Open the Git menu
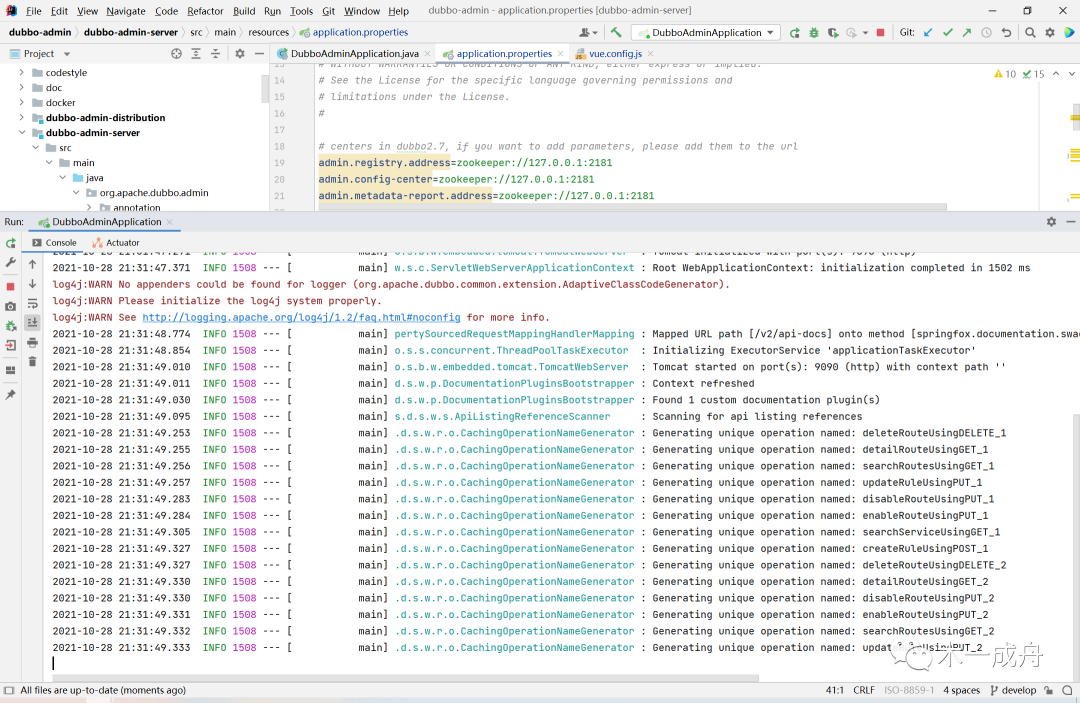The image size is (1080, 703). [329, 11]
